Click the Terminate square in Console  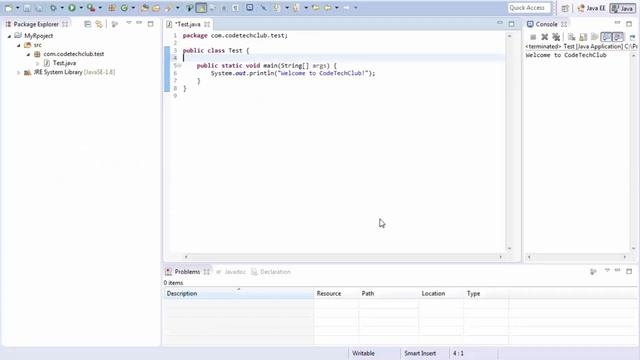coord(533,37)
